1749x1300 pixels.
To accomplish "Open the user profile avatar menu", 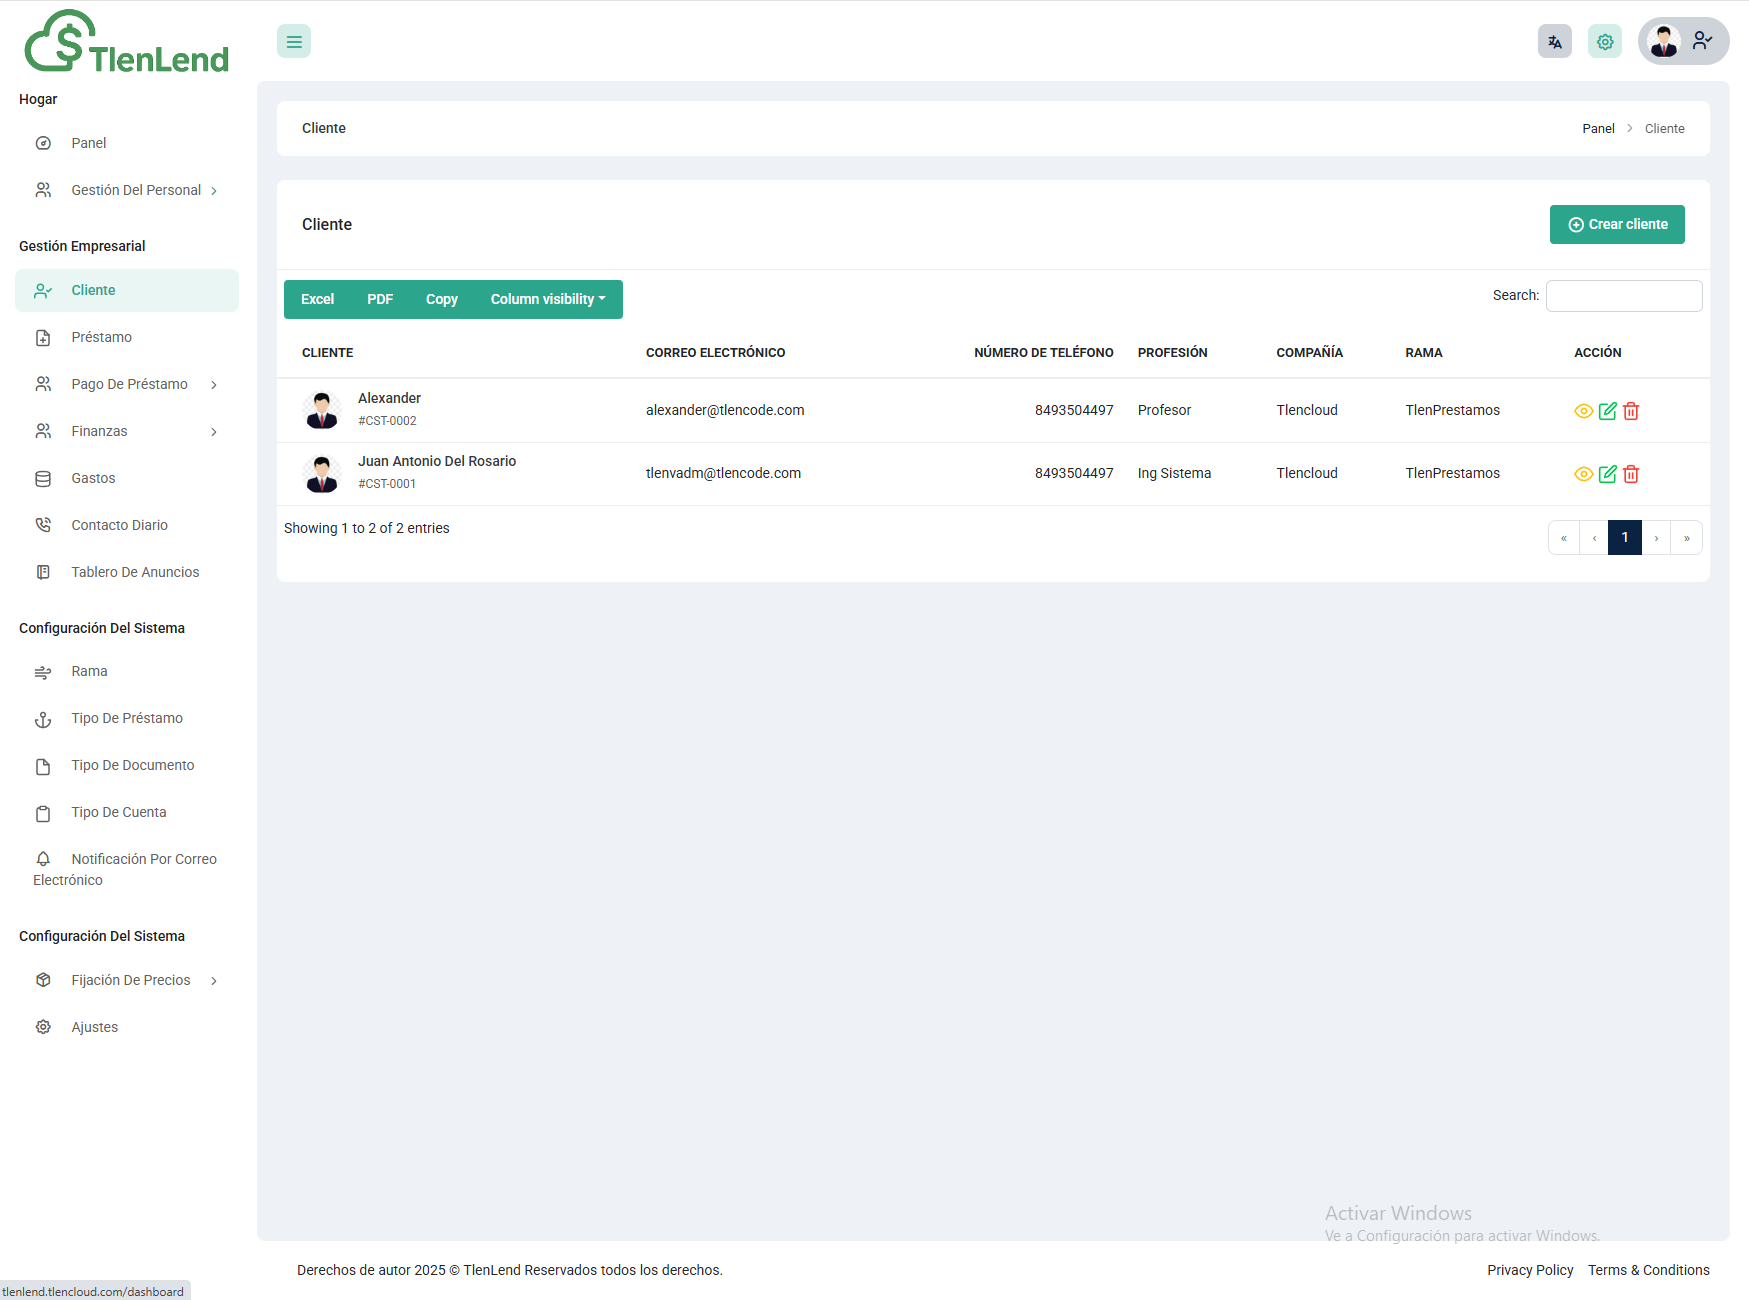I will [x=1682, y=42].
